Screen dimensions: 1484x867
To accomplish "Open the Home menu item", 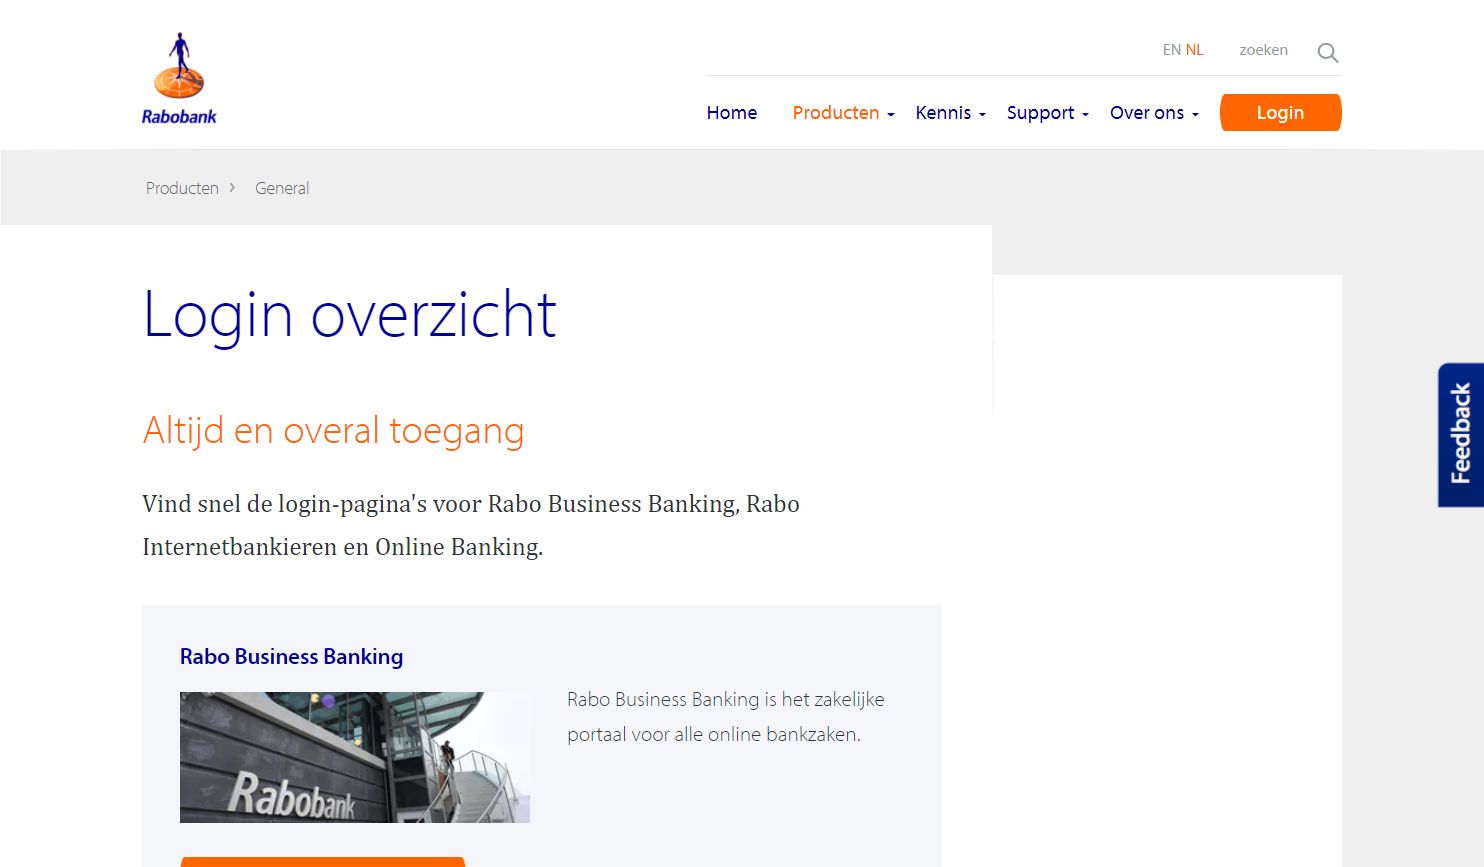I will pyautogui.click(x=731, y=113).
